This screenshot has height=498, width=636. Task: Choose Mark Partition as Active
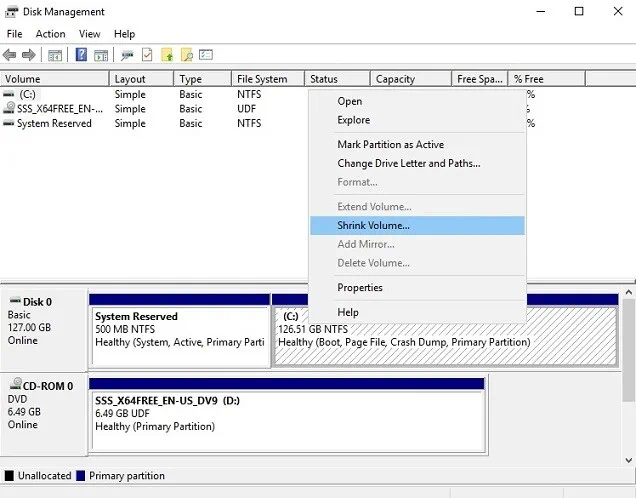[390, 145]
